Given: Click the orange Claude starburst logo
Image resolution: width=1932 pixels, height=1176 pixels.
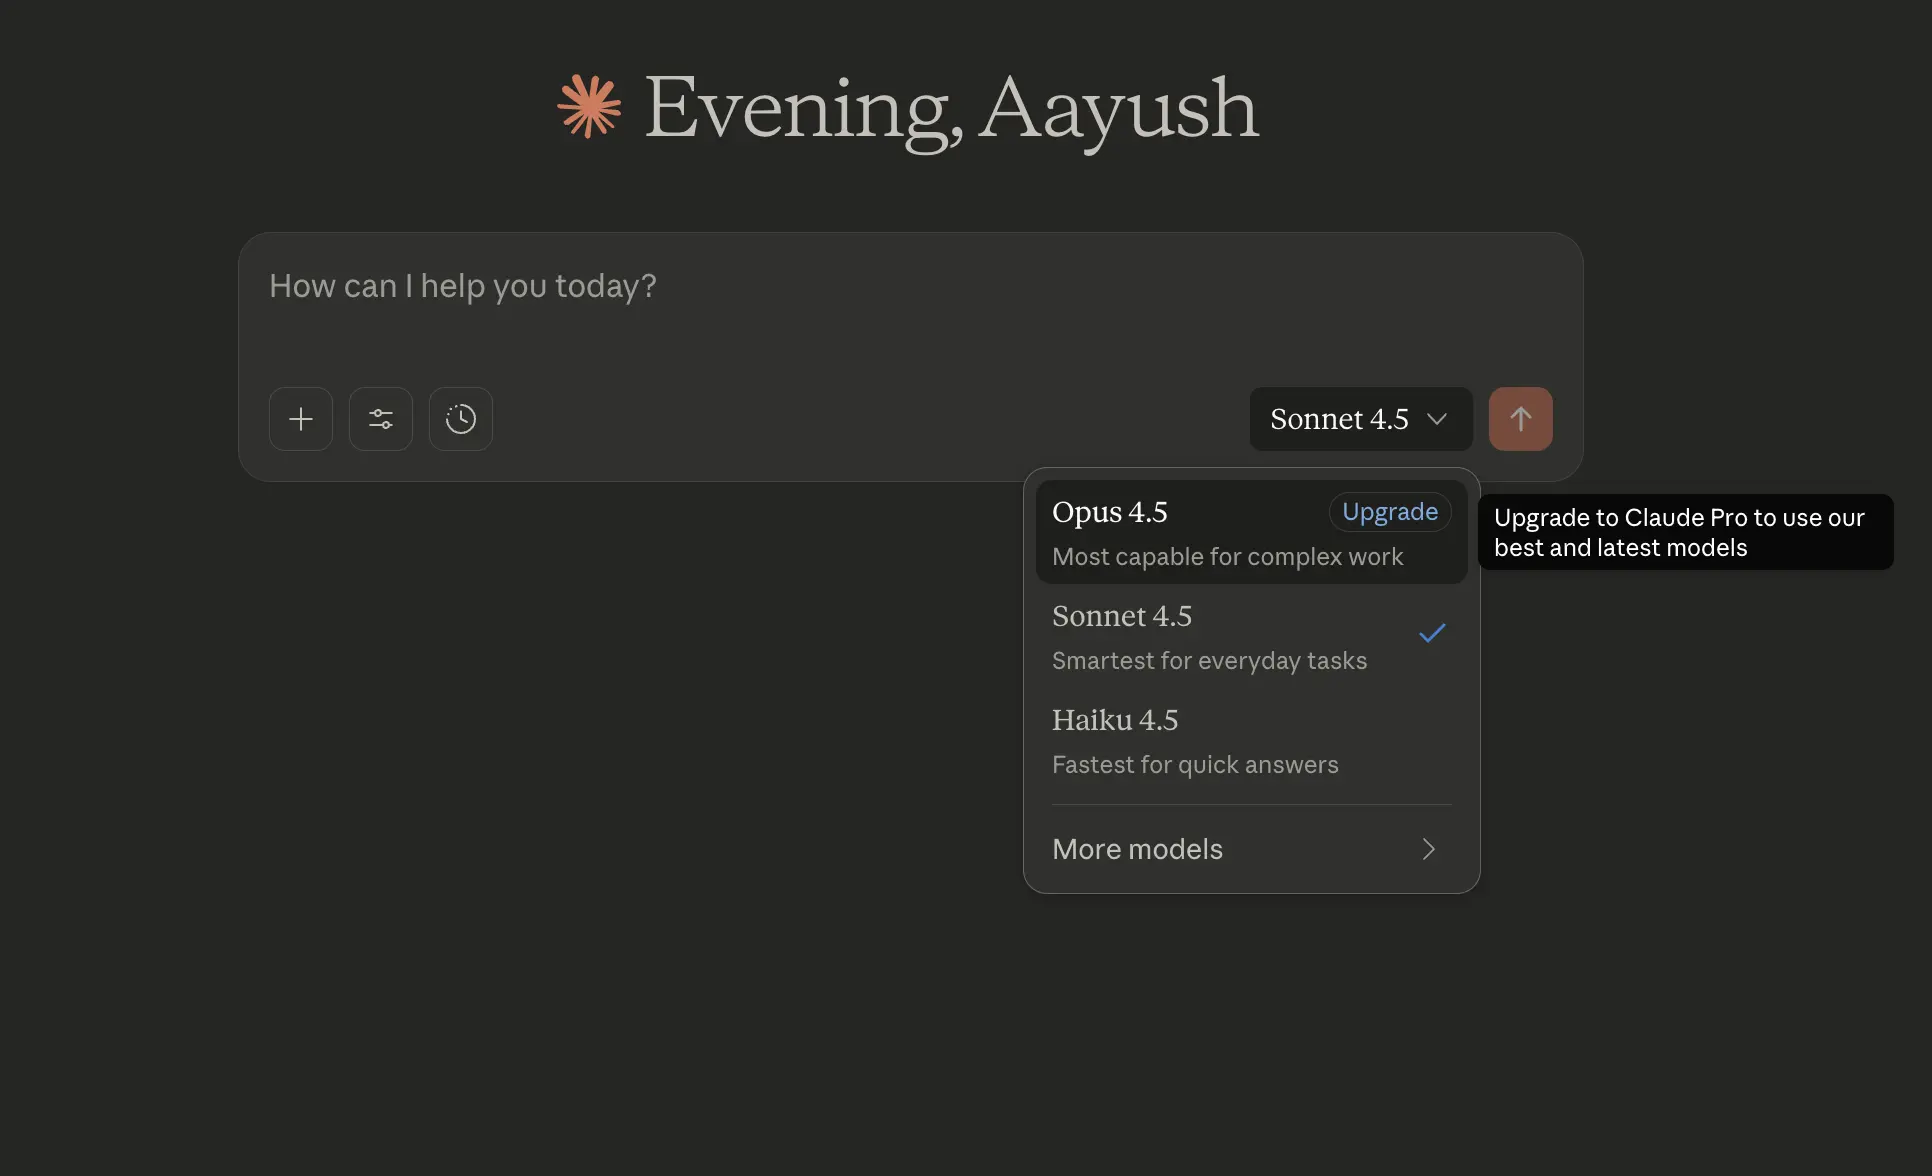Looking at the screenshot, I should click(x=589, y=106).
